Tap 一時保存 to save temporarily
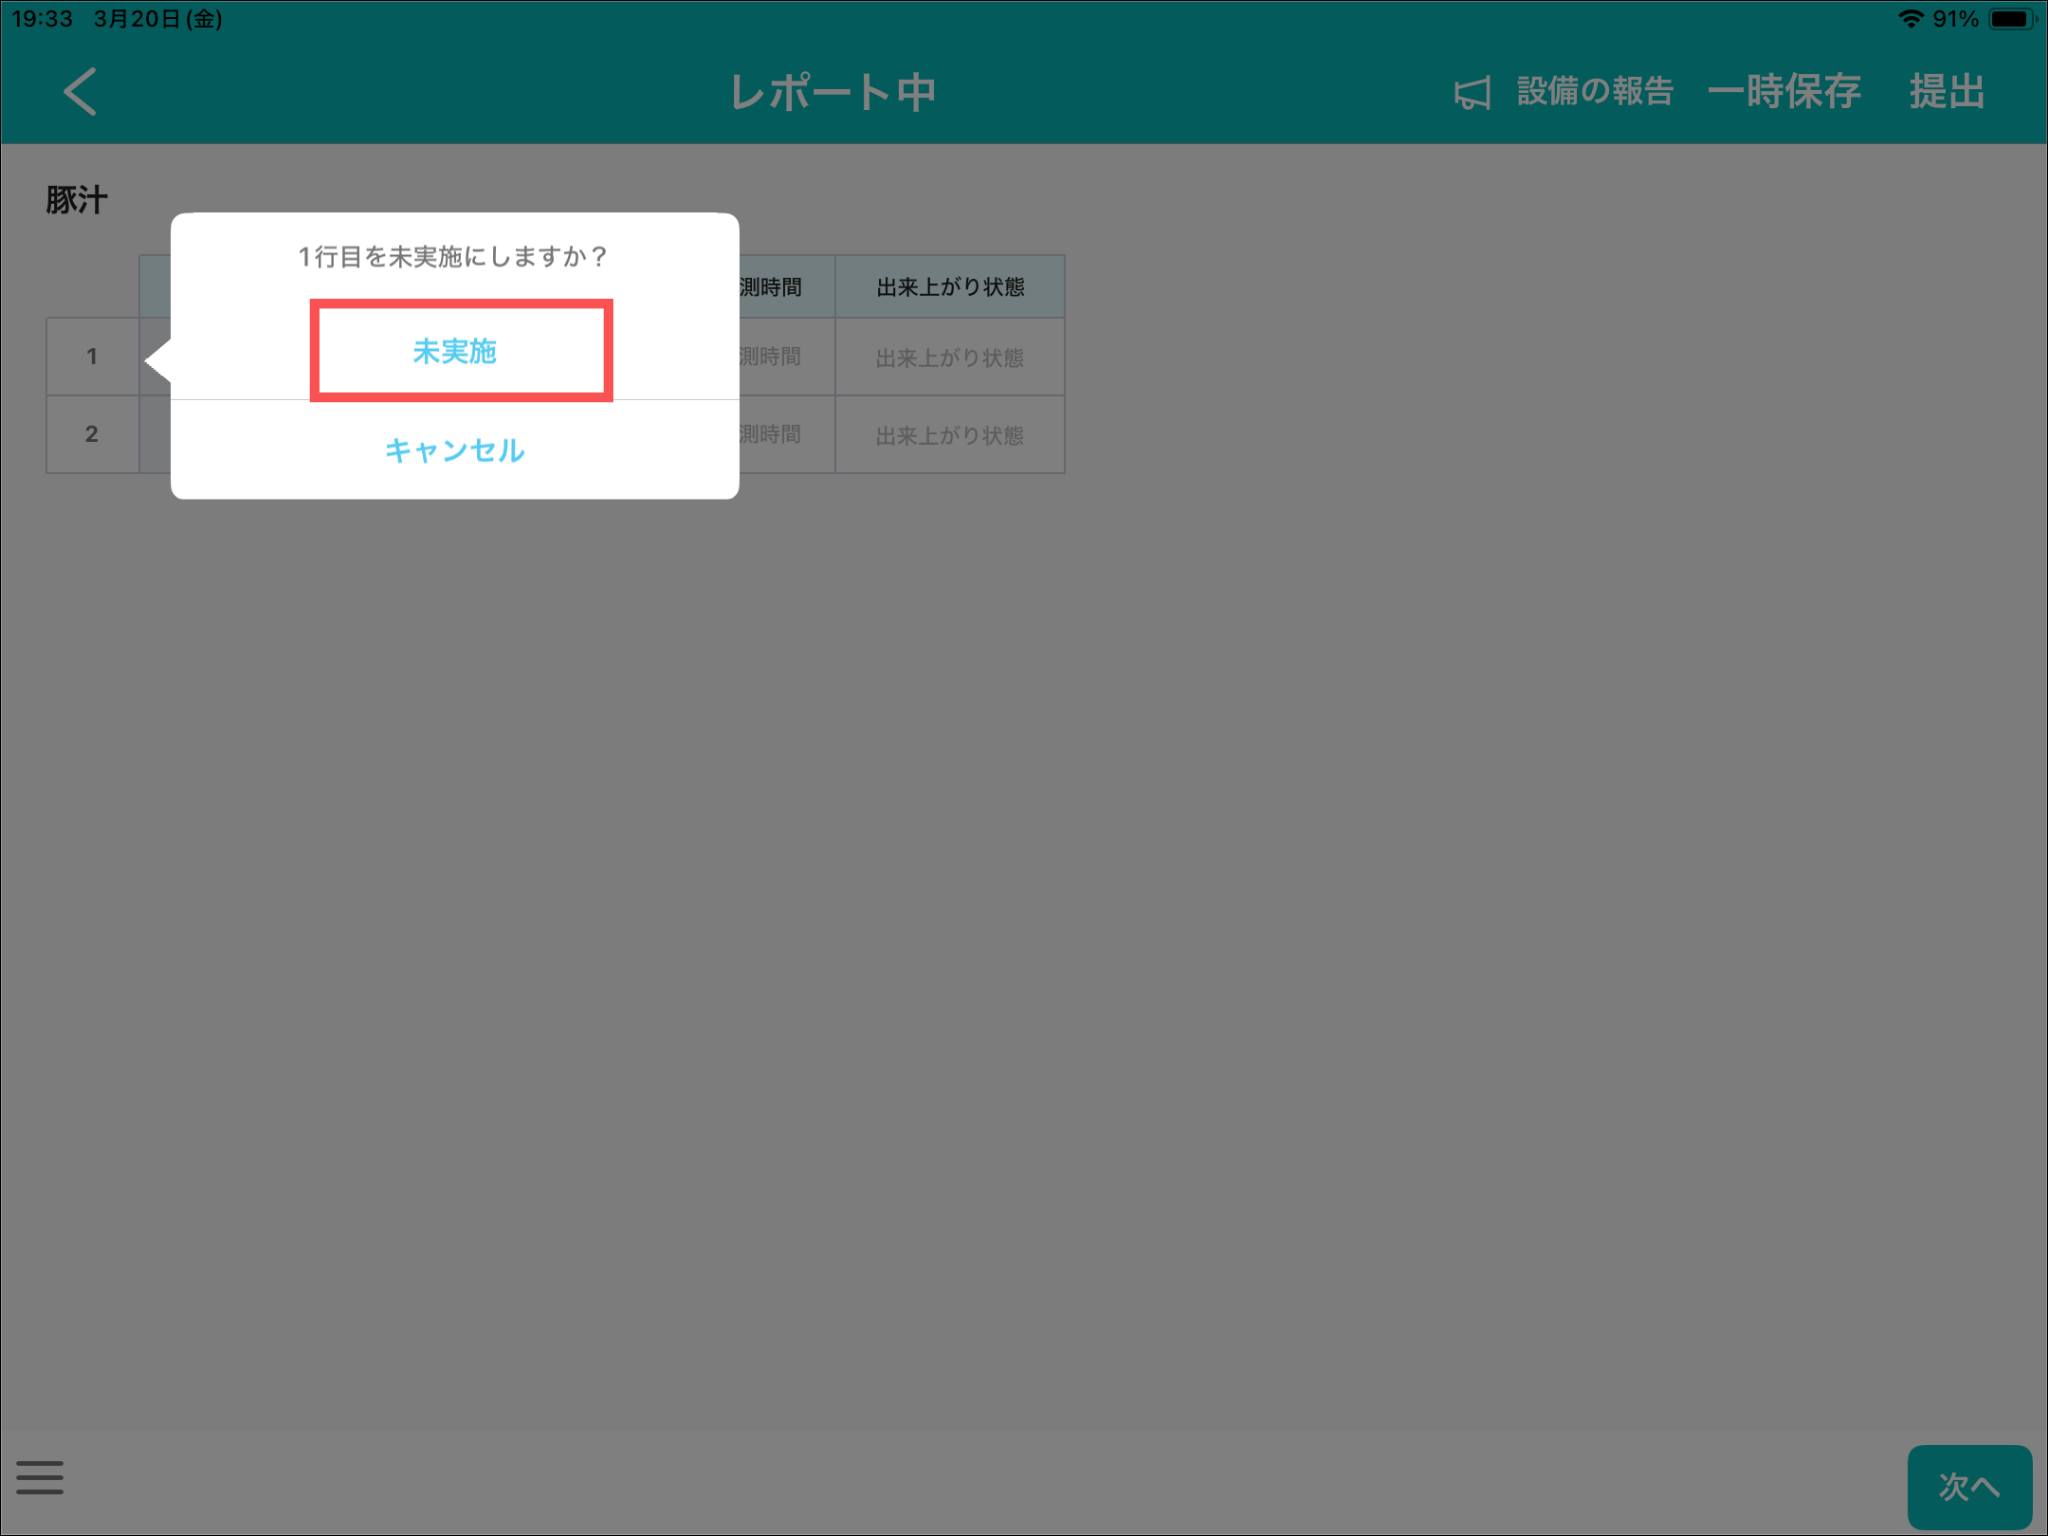This screenshot has width=2048, height=1536. (x=1784, y=92)
